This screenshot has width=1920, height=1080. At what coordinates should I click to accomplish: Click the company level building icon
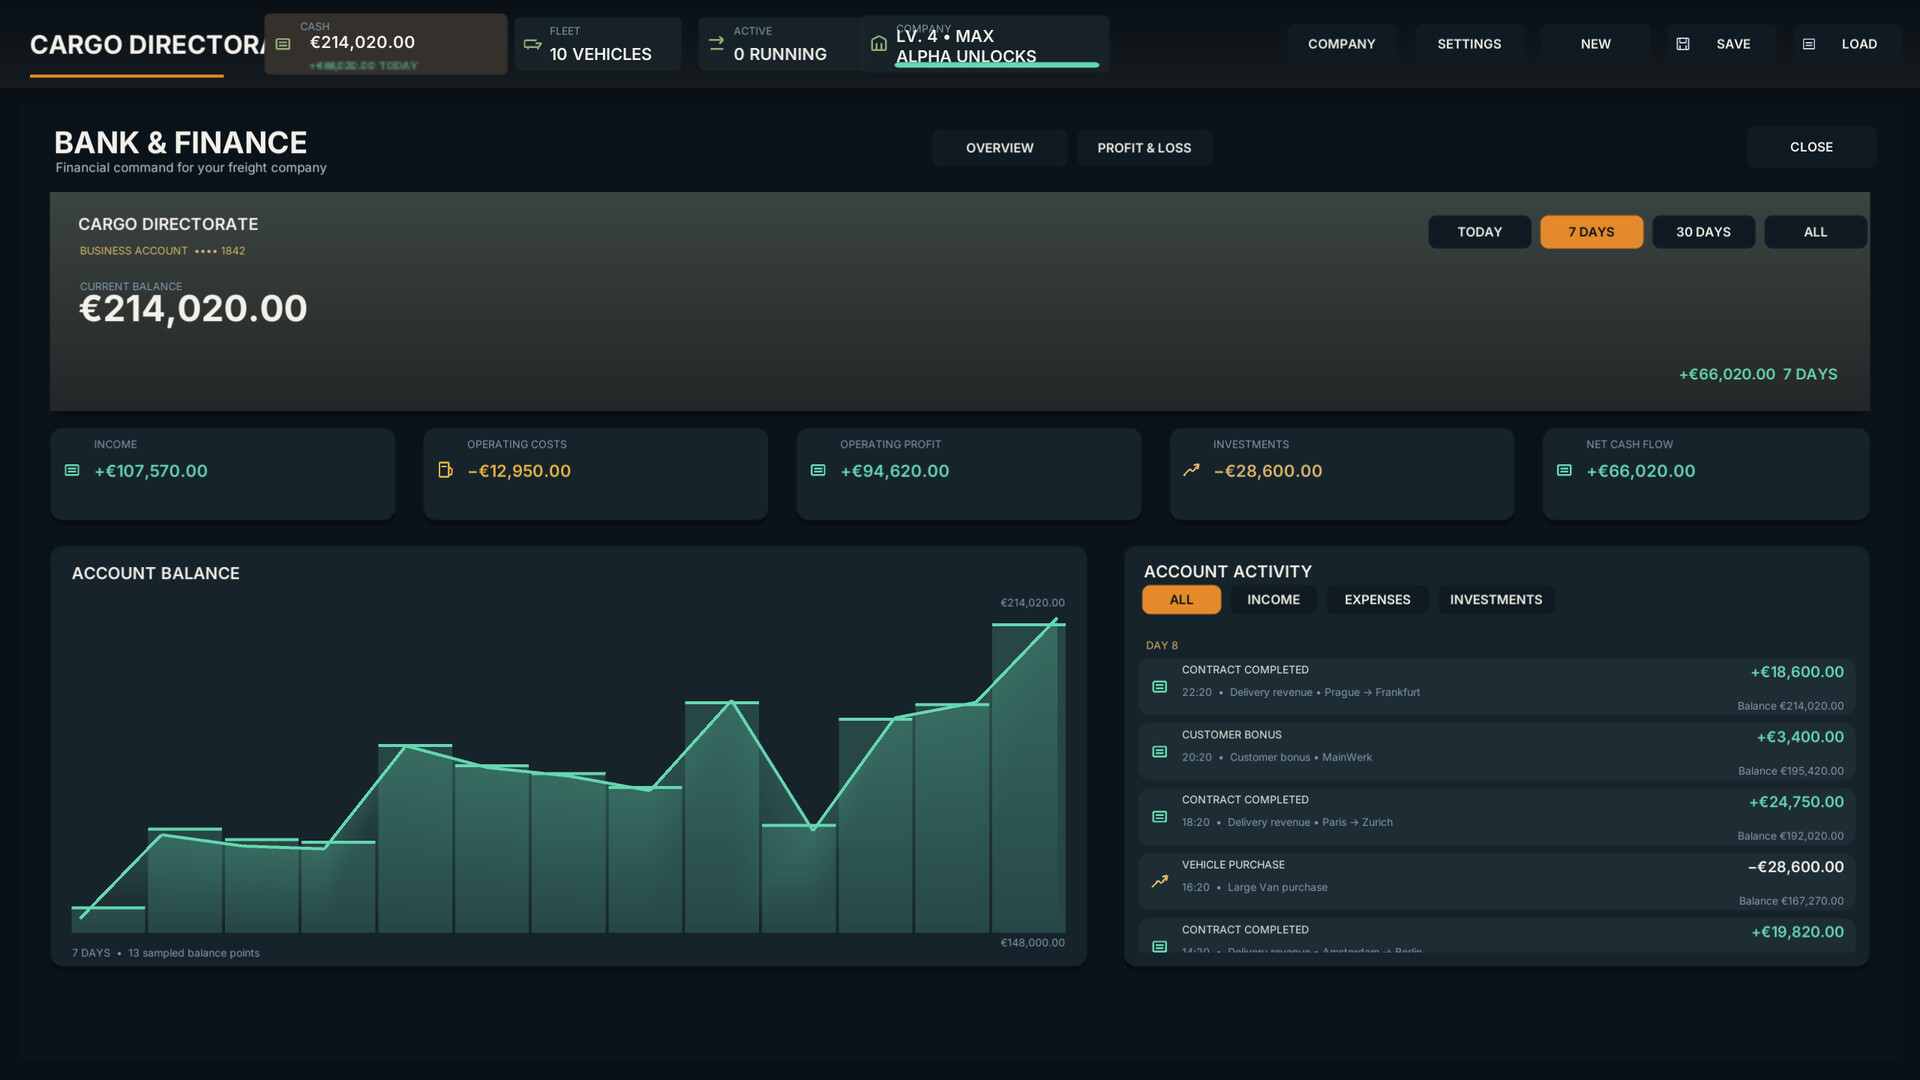tap(879, 44)
